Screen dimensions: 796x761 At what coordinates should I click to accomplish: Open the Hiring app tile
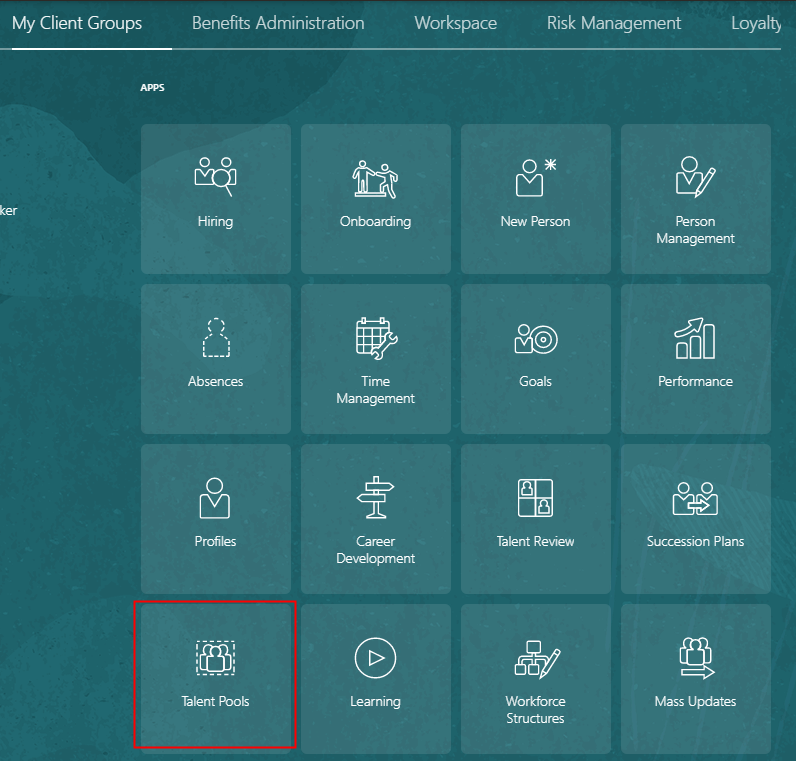click(x=216, y=199)
